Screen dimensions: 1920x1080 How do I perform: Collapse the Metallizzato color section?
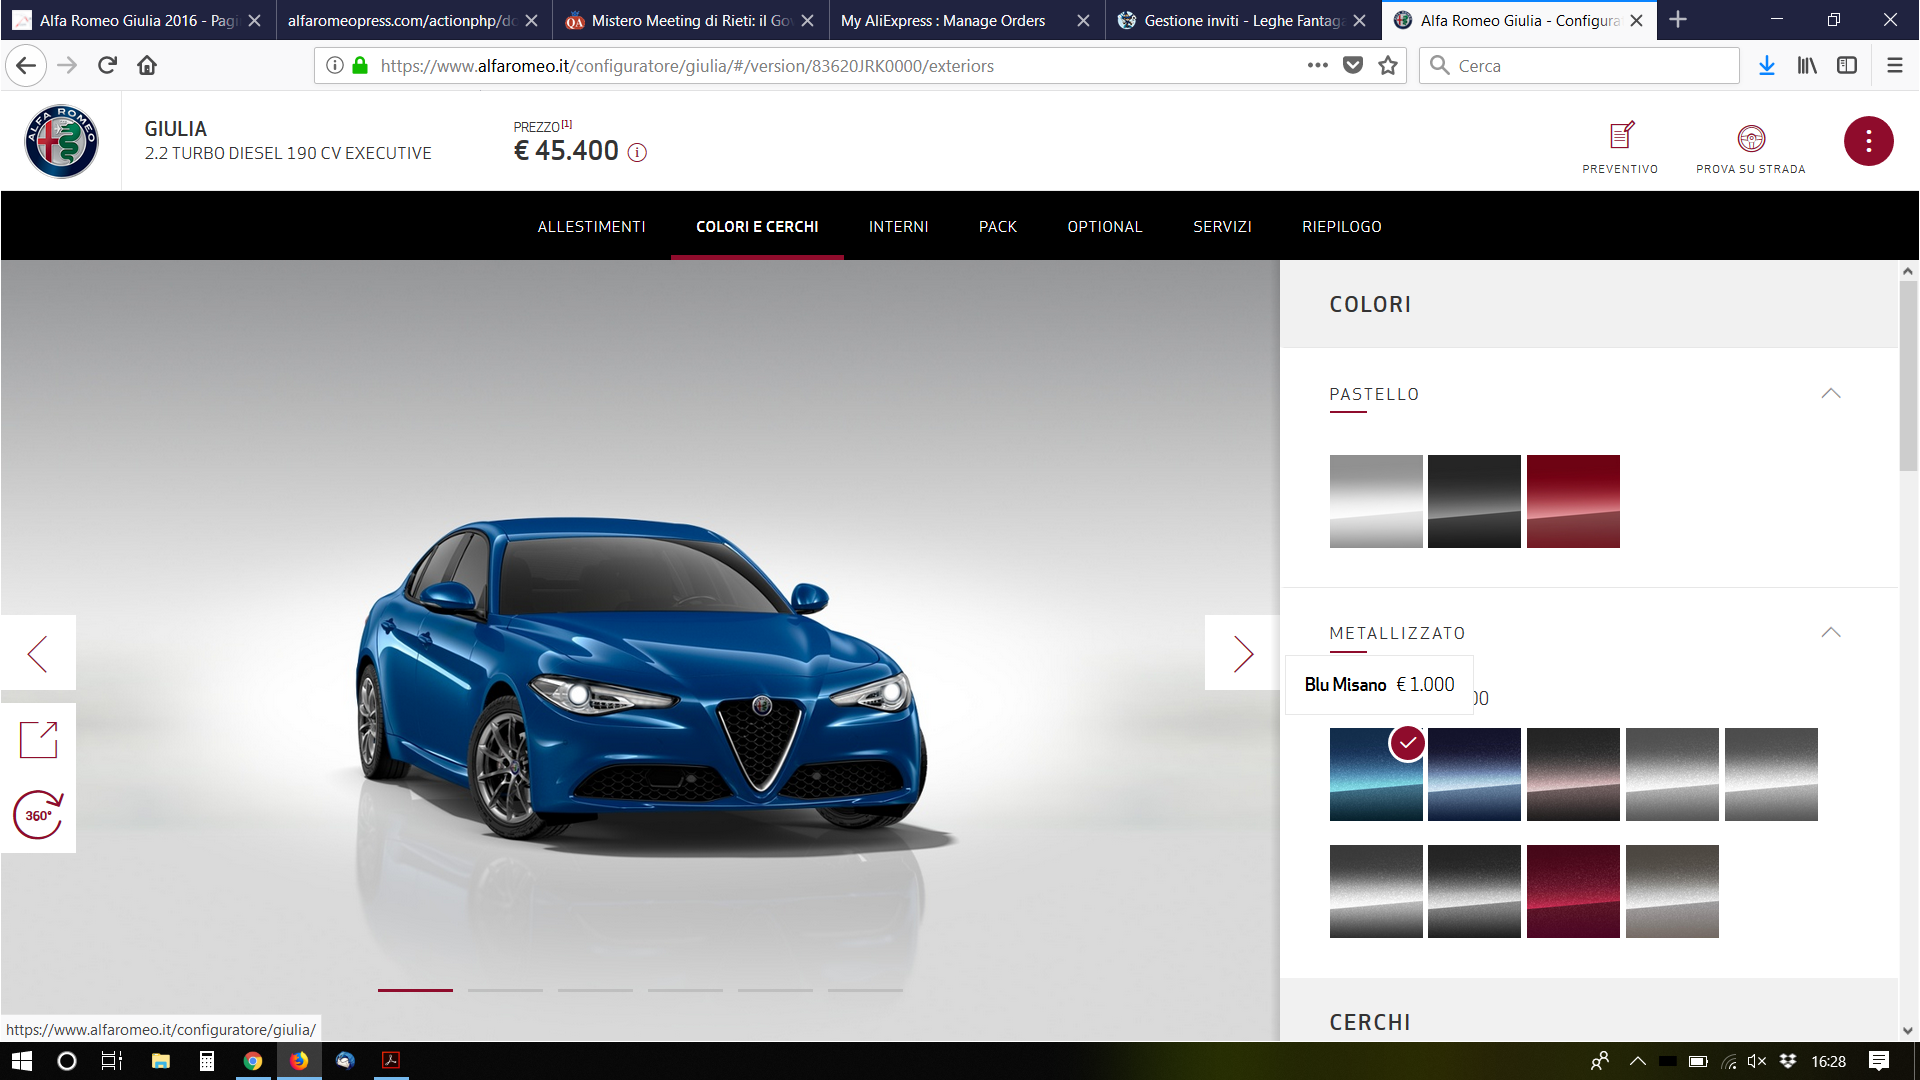click(1830, 633)
